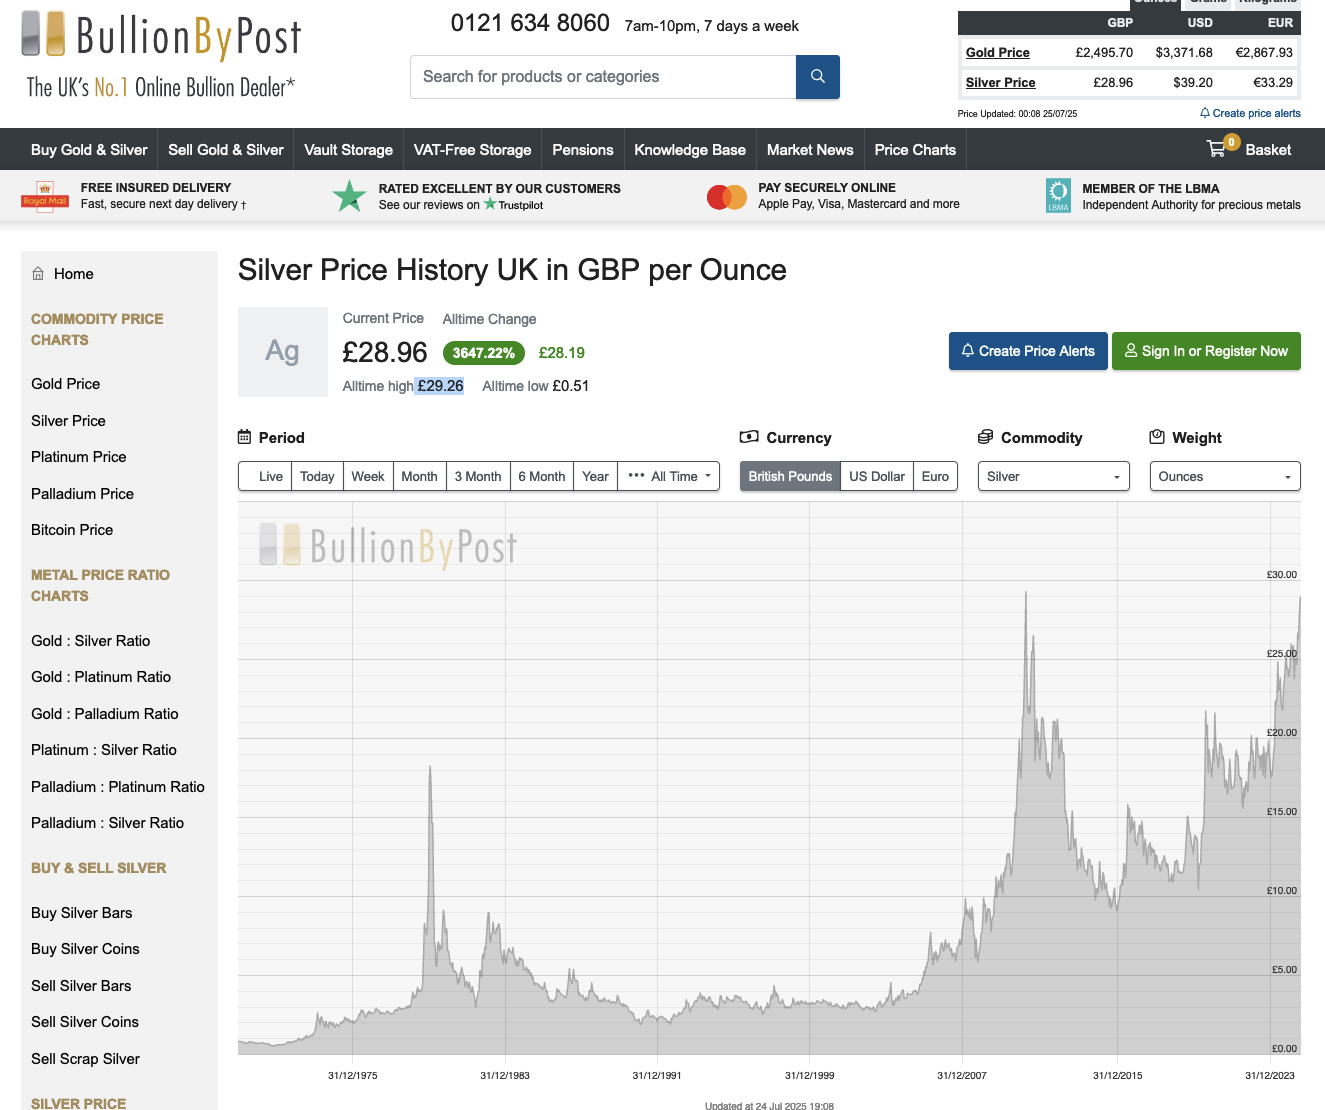Click the LBMA member badge icon

coord(1058,195)
